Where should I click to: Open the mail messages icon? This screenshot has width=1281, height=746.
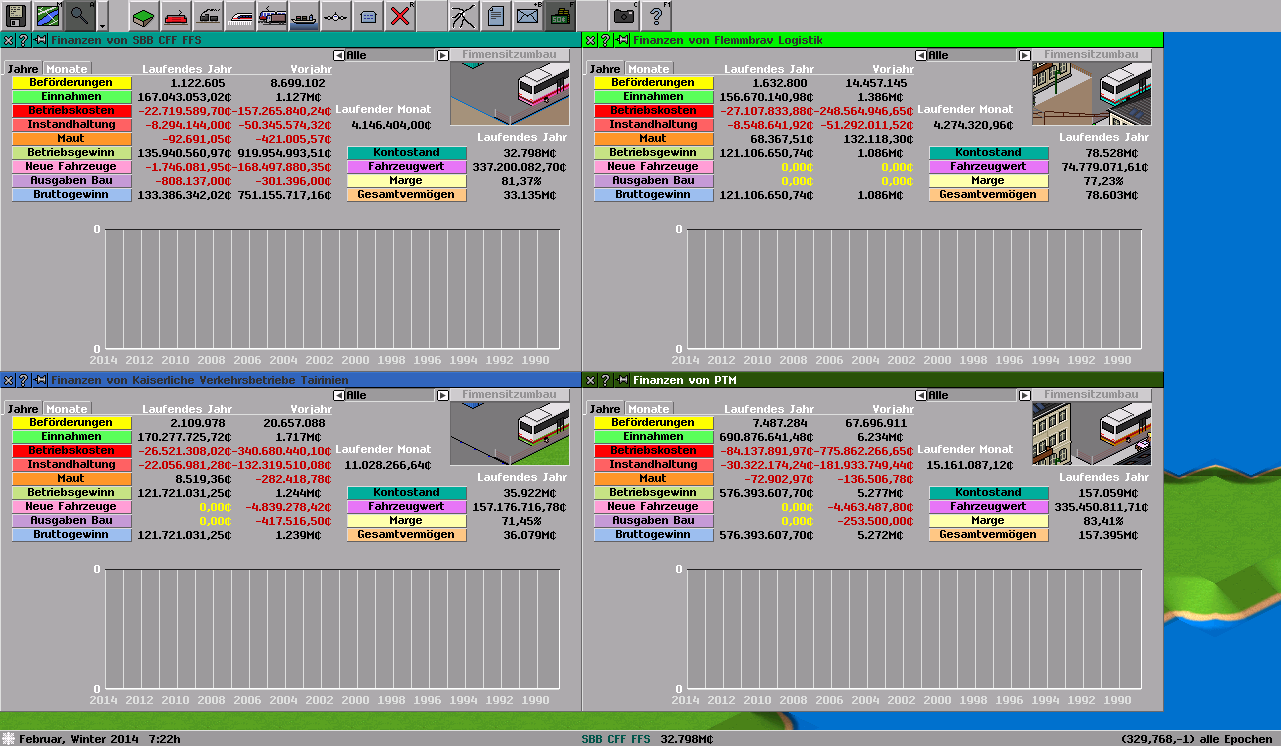coord(527,15)
